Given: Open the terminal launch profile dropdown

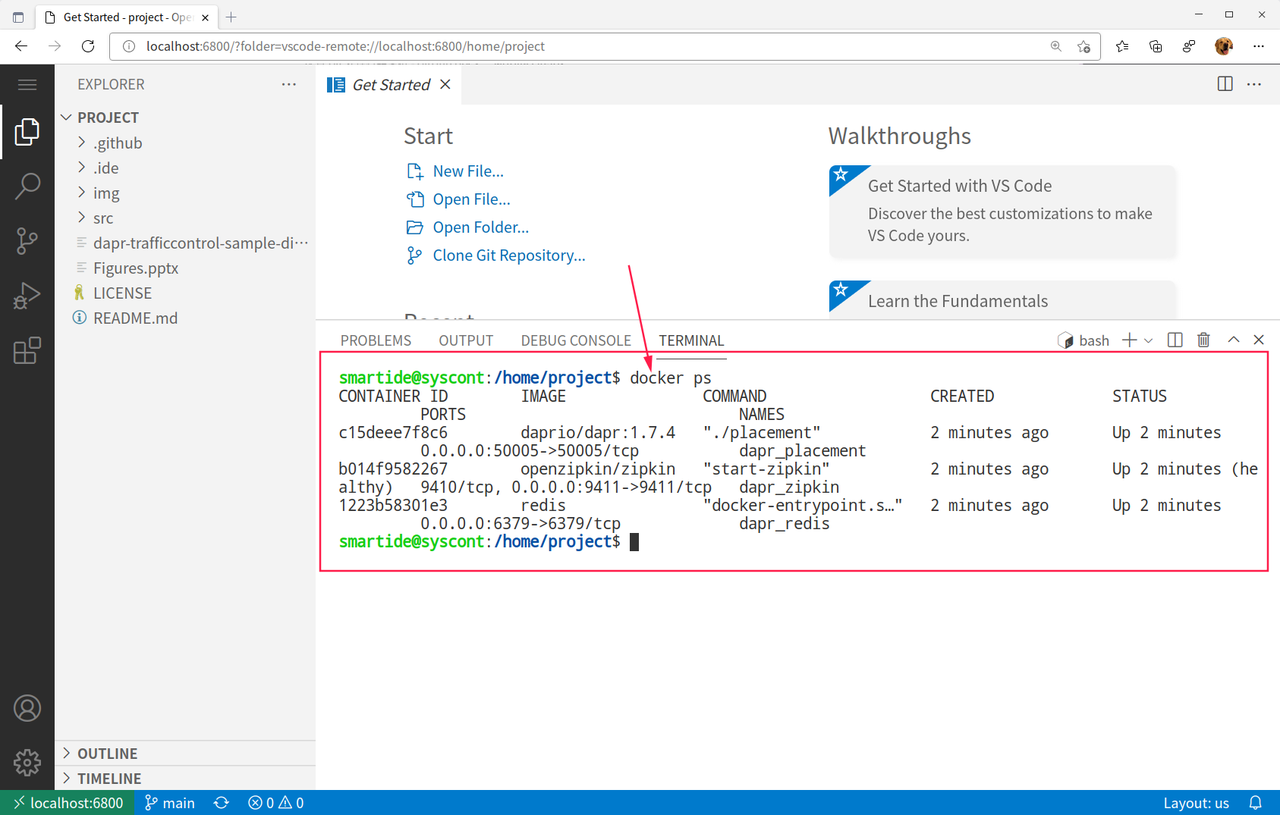Looking at the screenshot, I should [x=1148, y=340].
